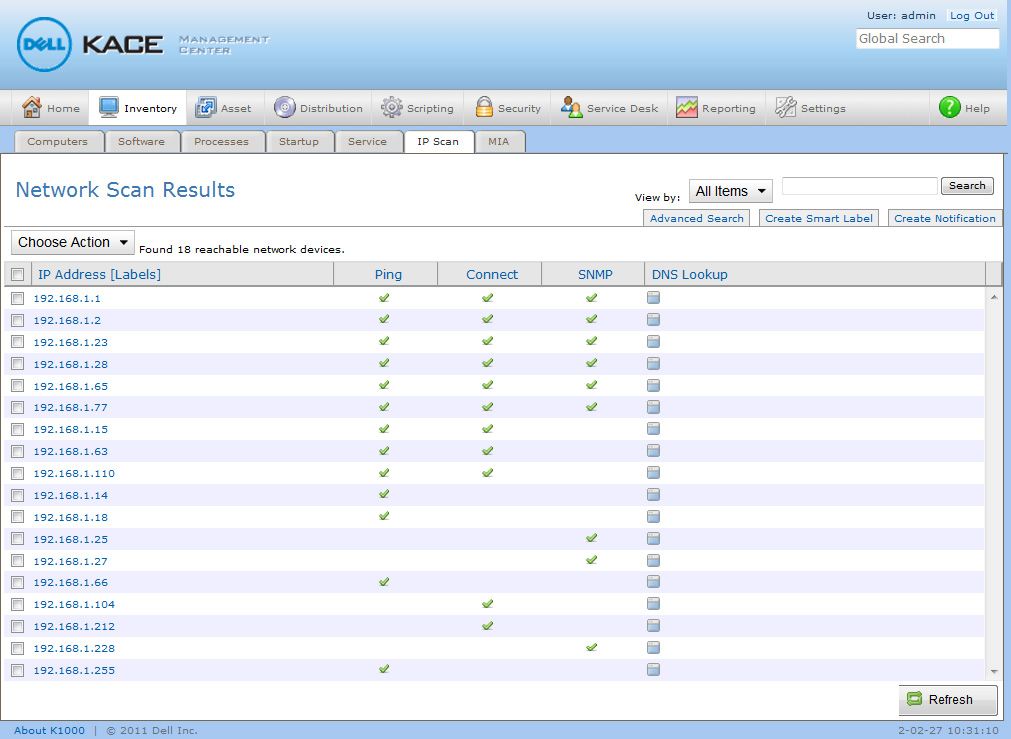Open DNS Lookup icon for 192.168.1.1

[x=653, y=297]
